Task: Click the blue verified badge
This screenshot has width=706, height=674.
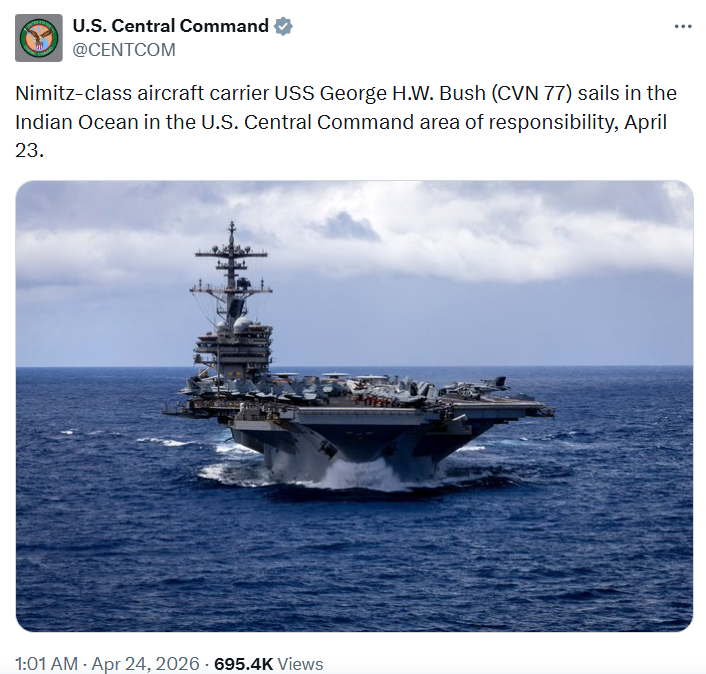Action: [284, 27]
